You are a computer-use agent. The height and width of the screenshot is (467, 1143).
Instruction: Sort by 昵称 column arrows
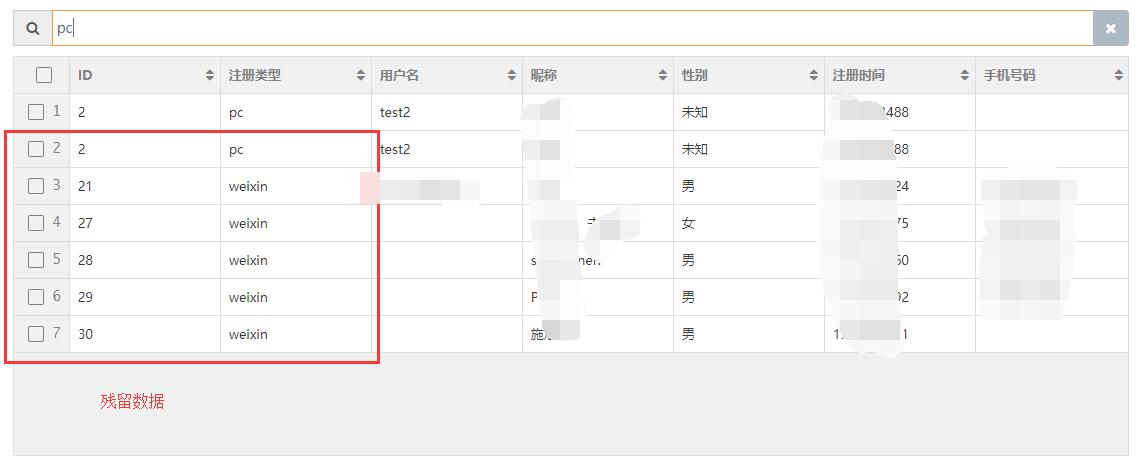pyautogui.click(x=663, y=75)
